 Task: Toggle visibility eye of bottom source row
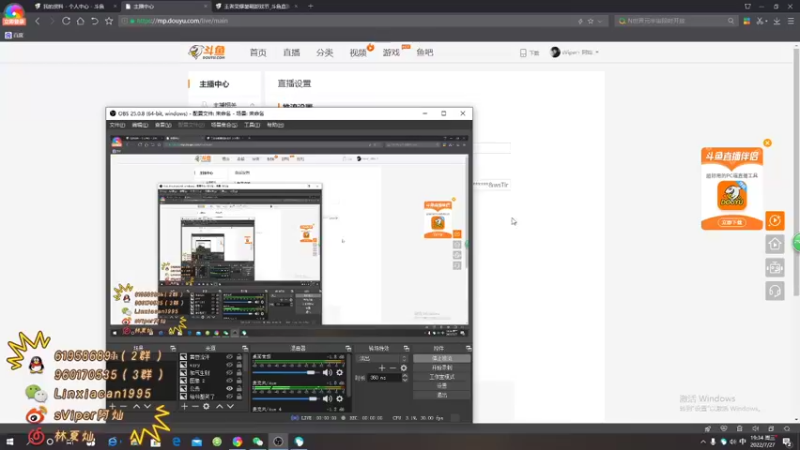229,396
